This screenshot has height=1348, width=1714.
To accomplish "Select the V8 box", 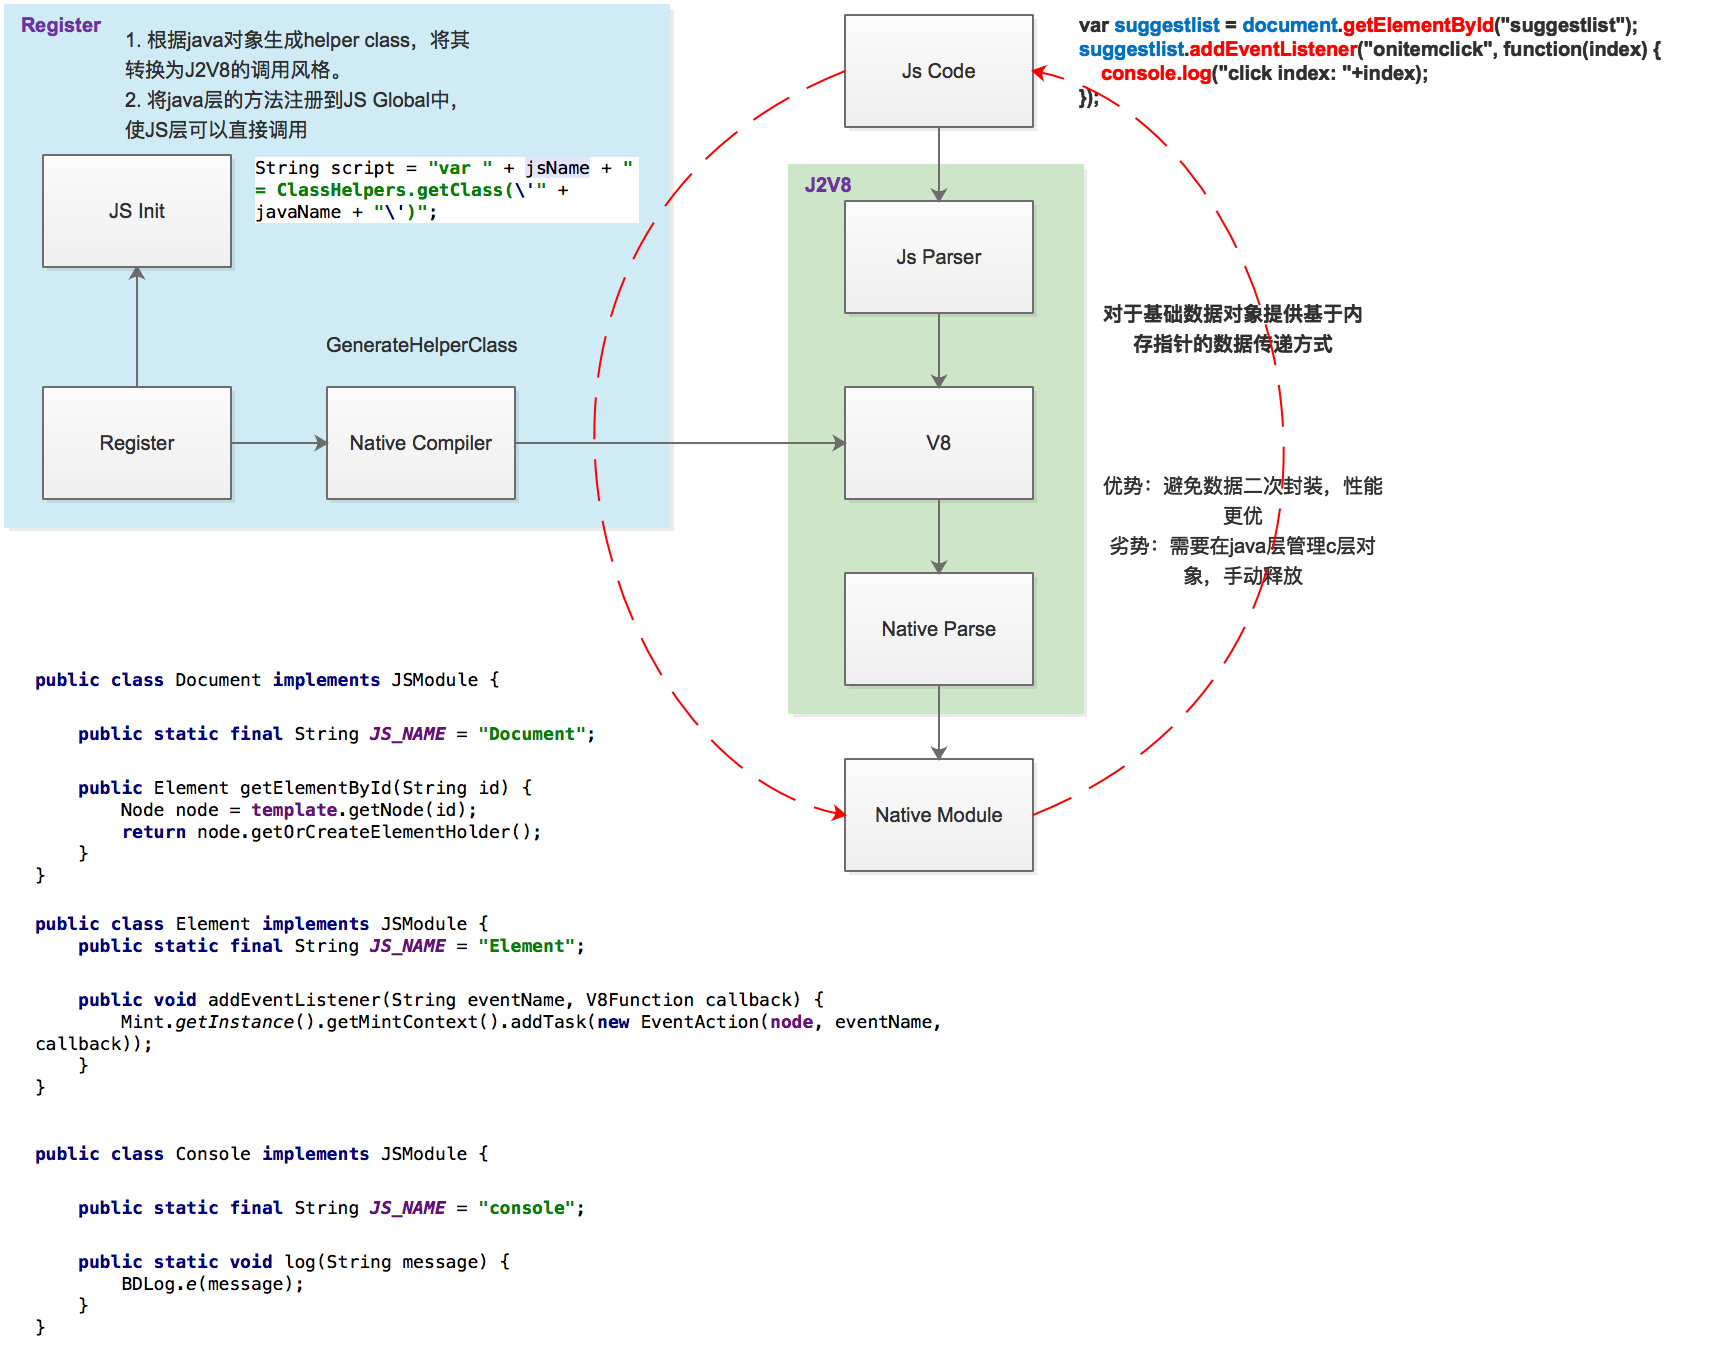I will (x=938, y=443).
